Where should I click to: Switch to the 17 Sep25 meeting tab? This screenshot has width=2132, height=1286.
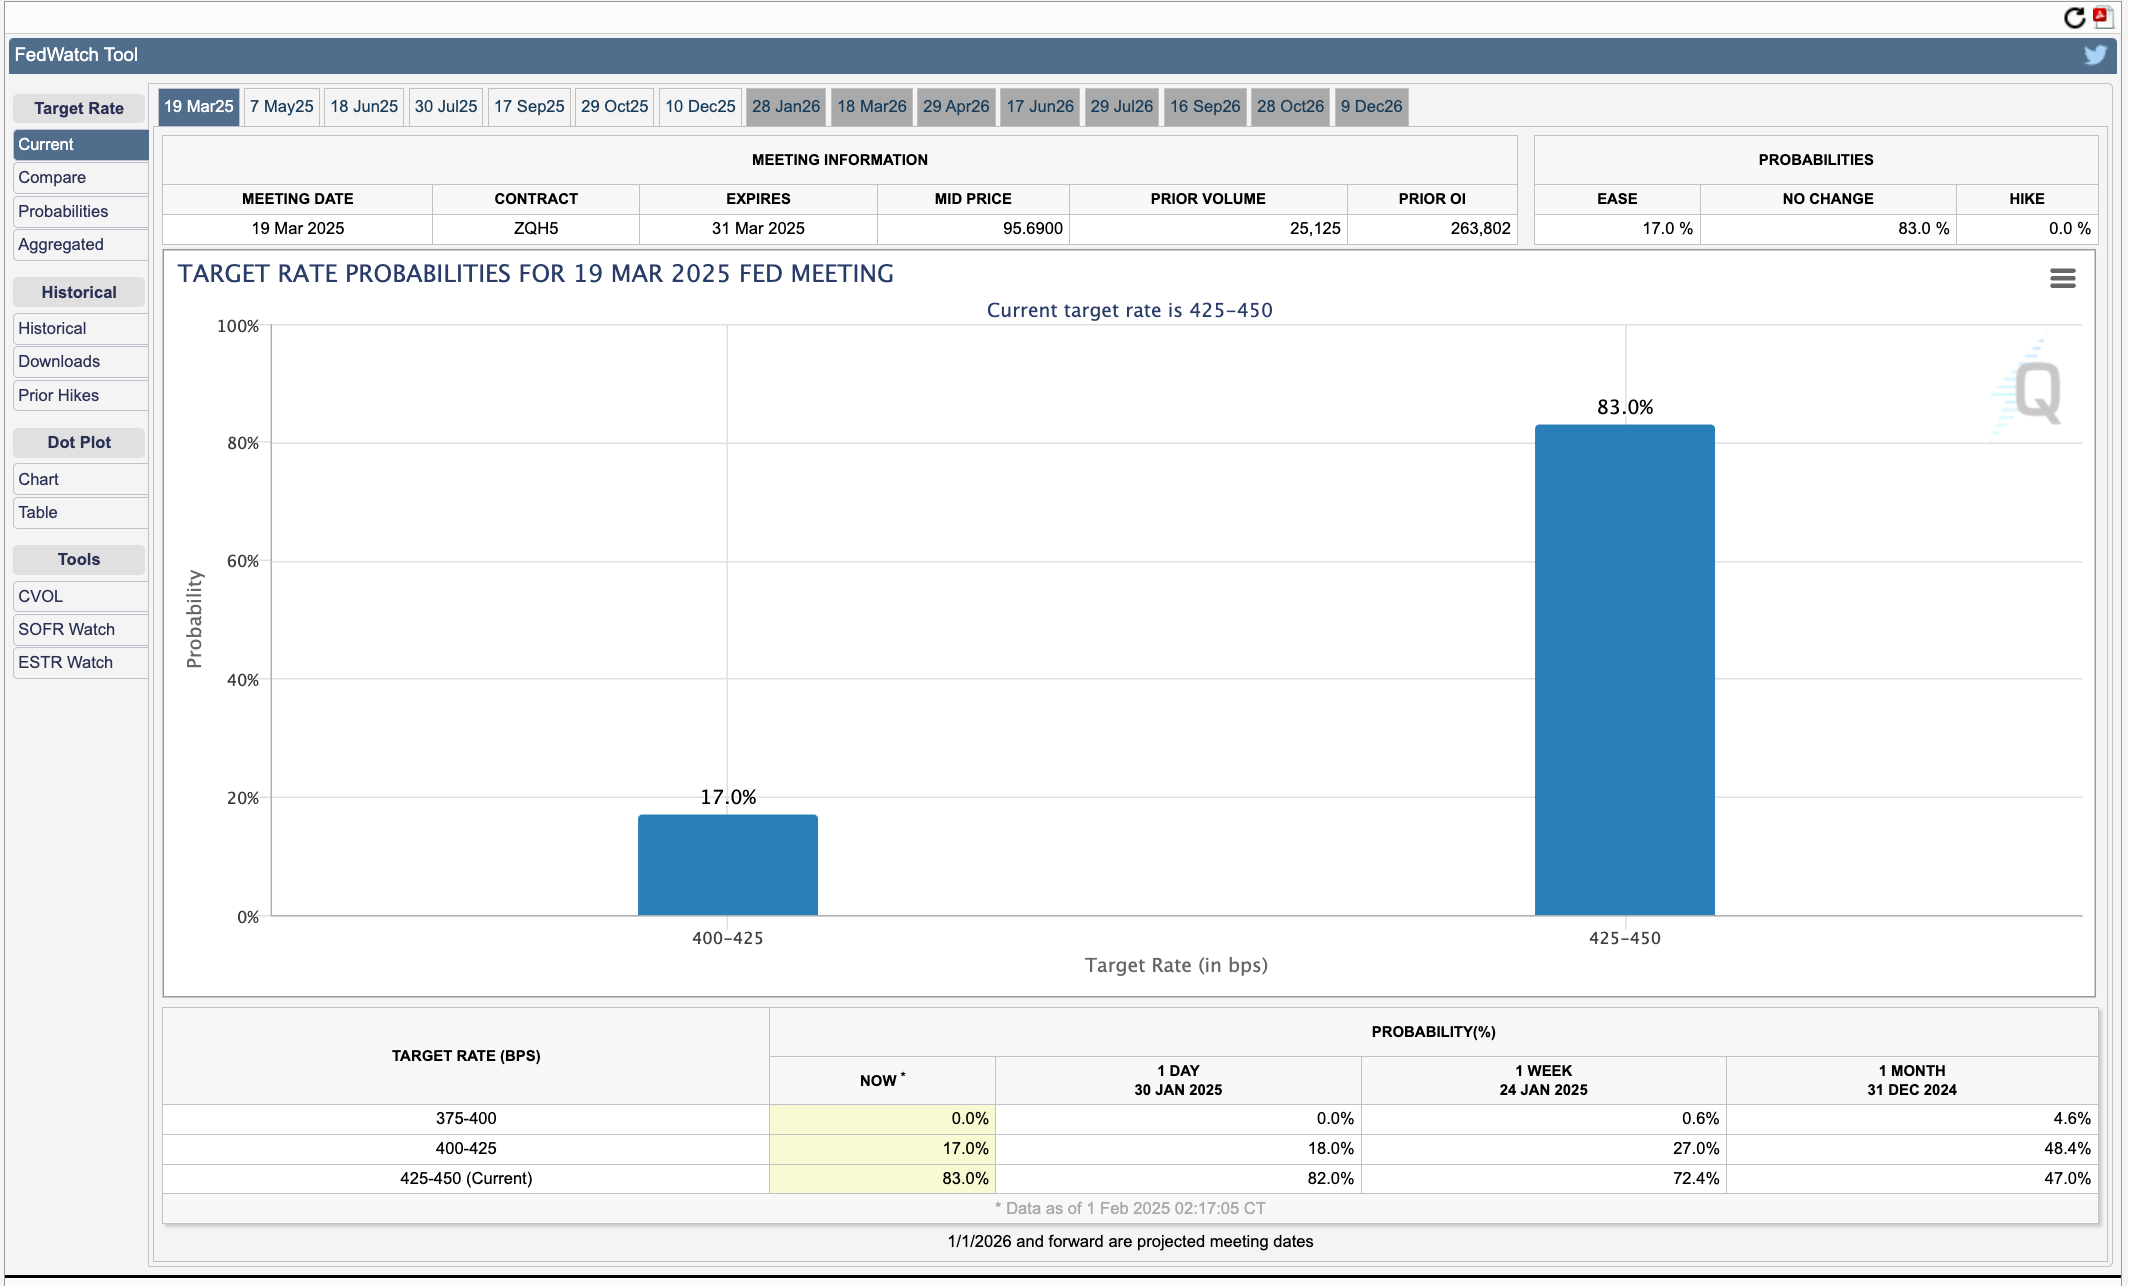tap(529, 106)
